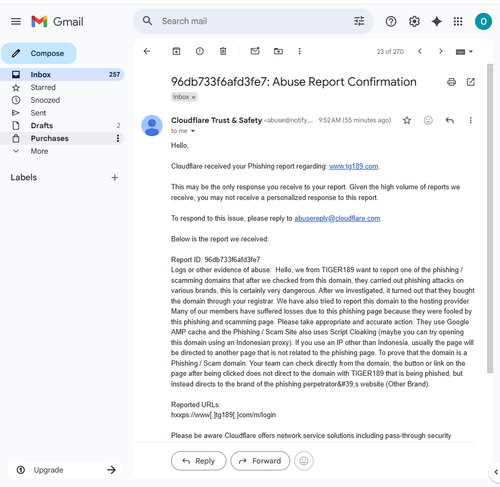Open the account avatar menu
This screenshot has height=487, width=500.
pyautogui.click(x=483, y=22)
